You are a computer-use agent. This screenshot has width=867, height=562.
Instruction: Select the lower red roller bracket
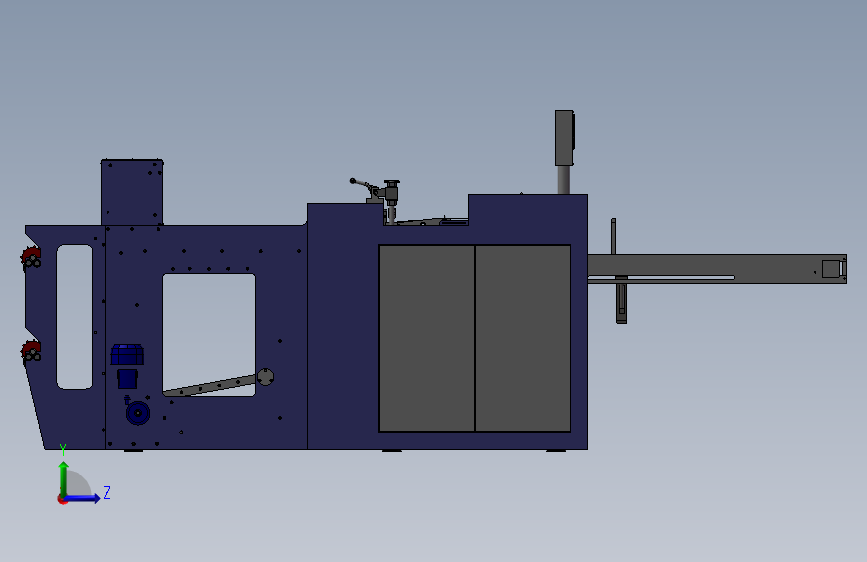[32, 351]
